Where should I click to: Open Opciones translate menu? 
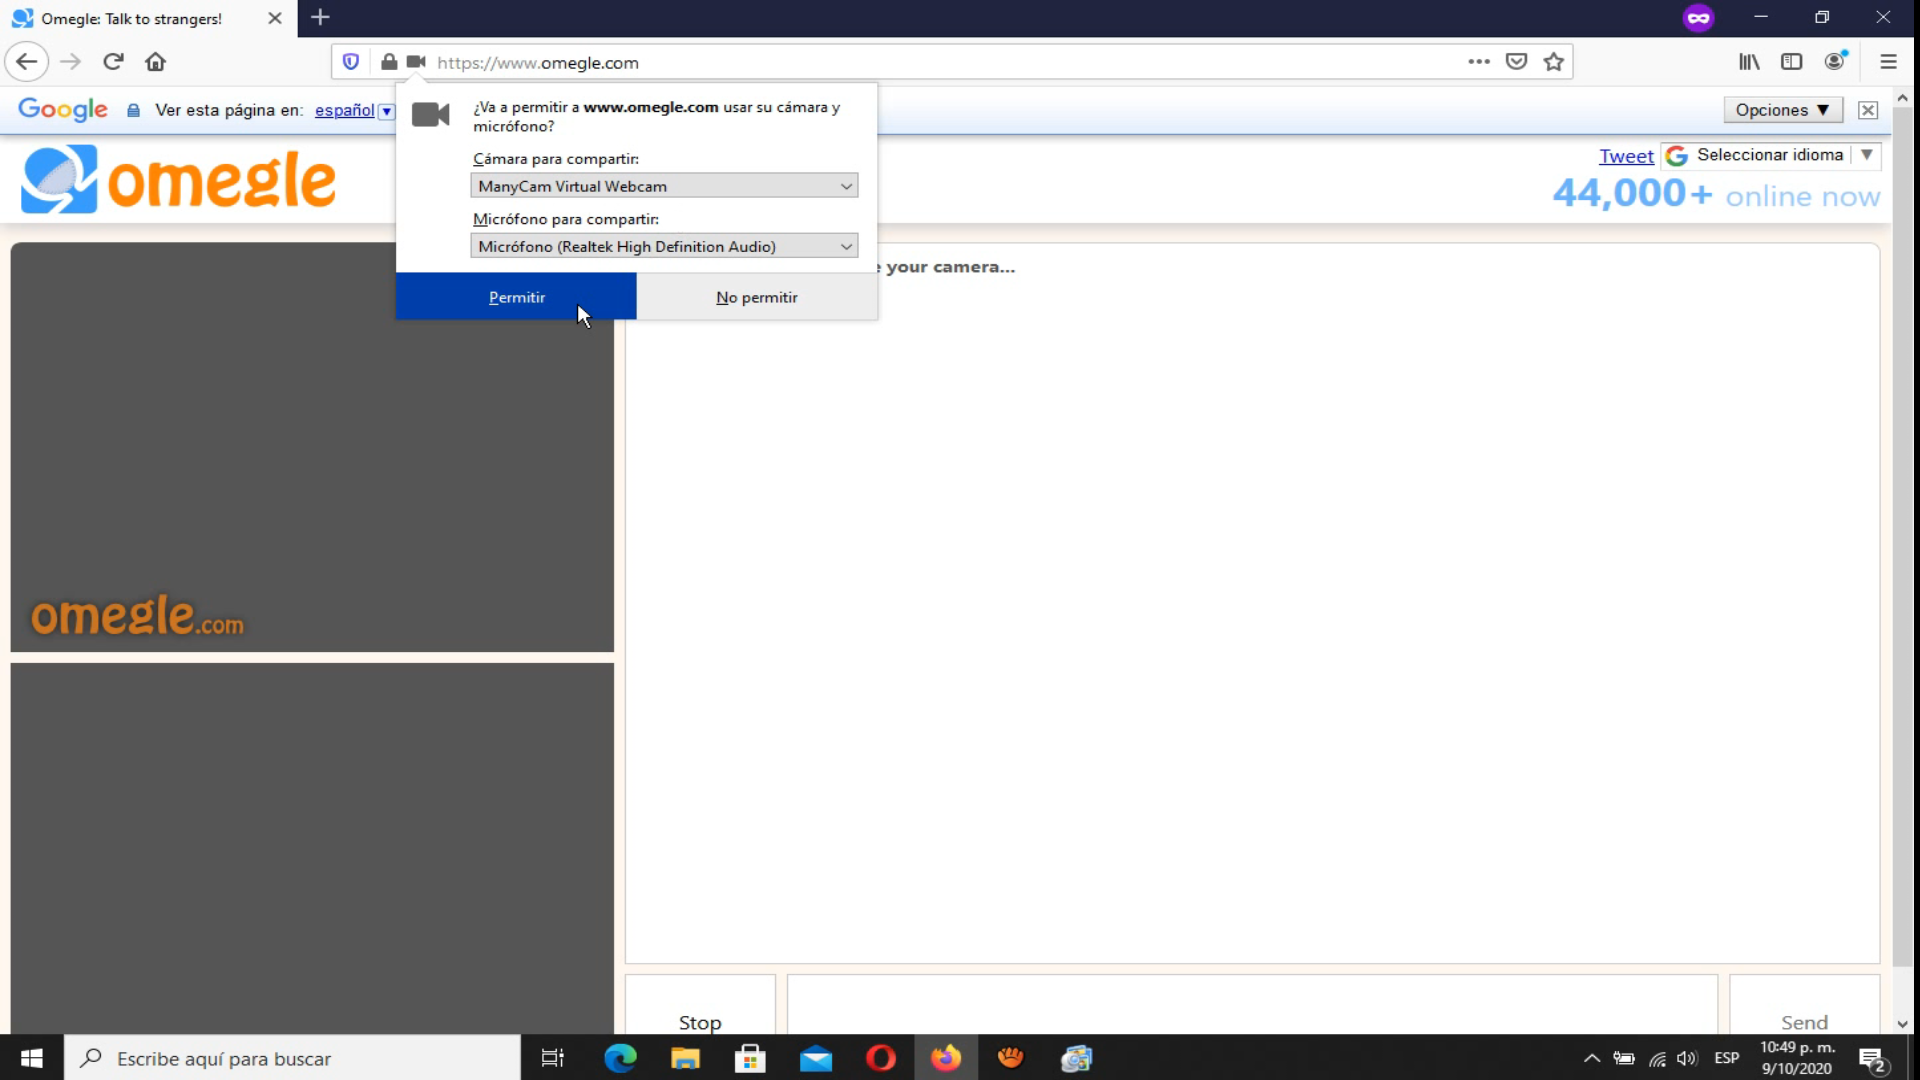click(x=1782, y=110)
